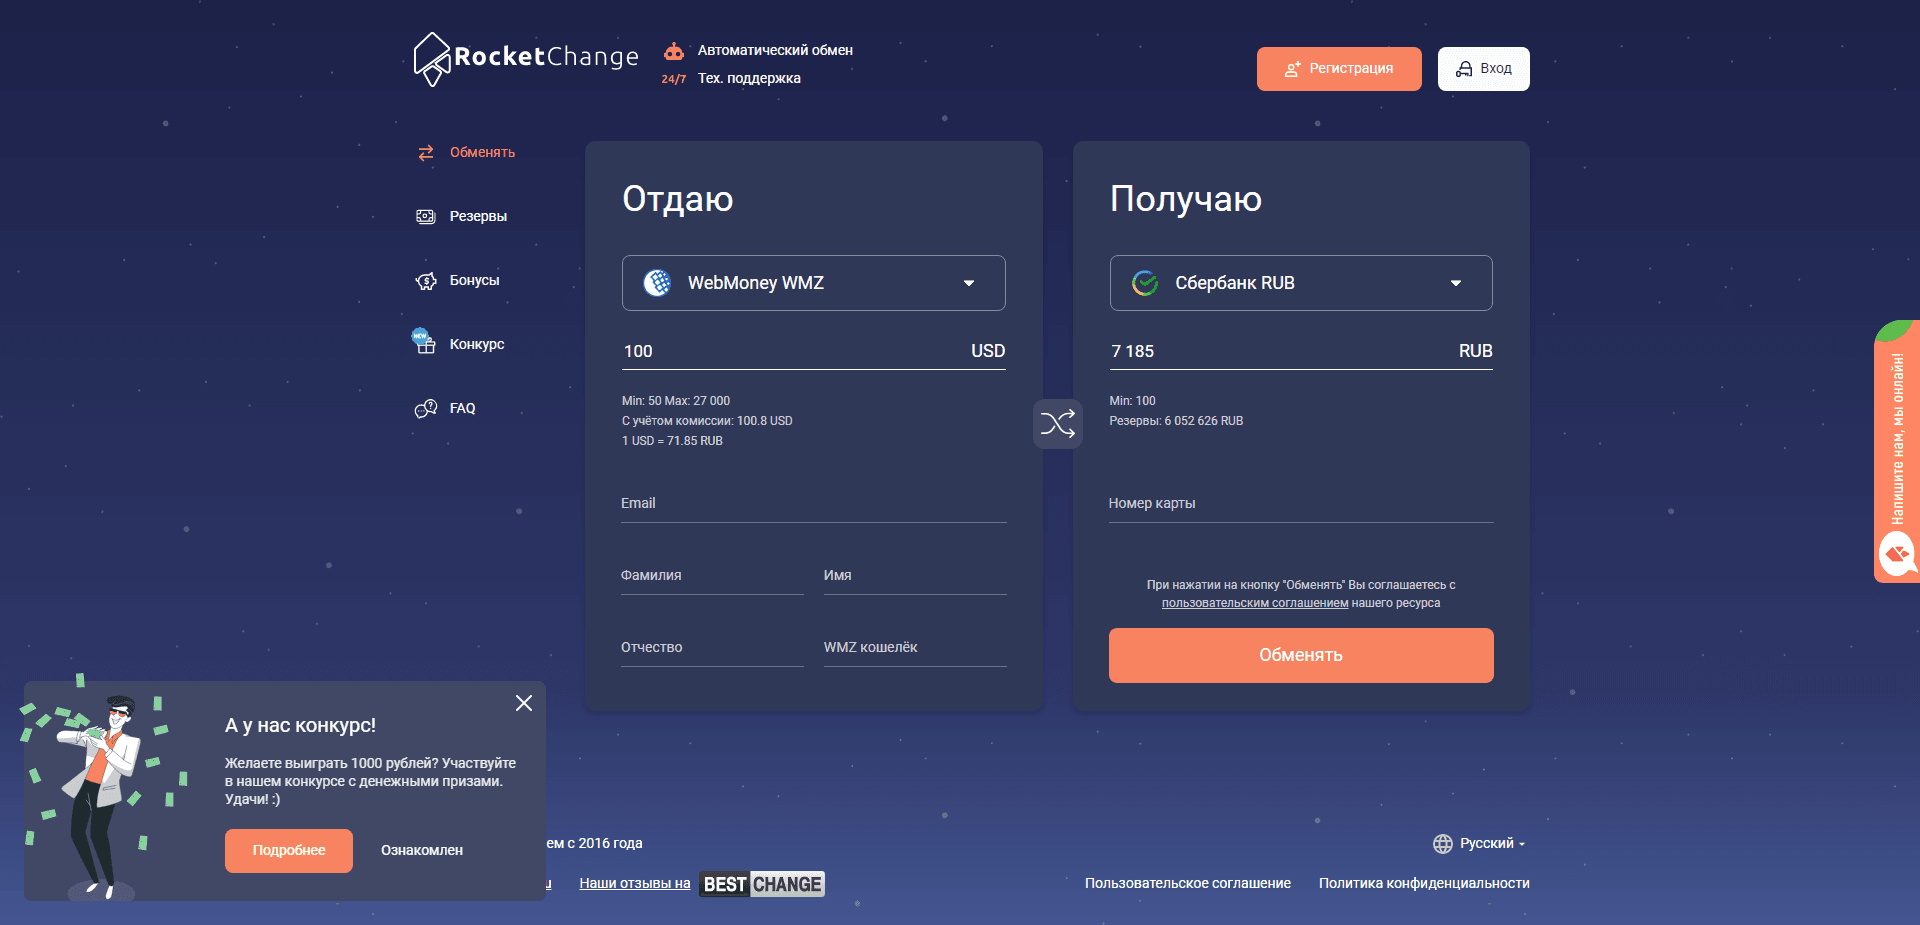Click the RocketChange rocket logo
Screen dimensions: 1920x925
pyautogui.click(x=432, y=59)
